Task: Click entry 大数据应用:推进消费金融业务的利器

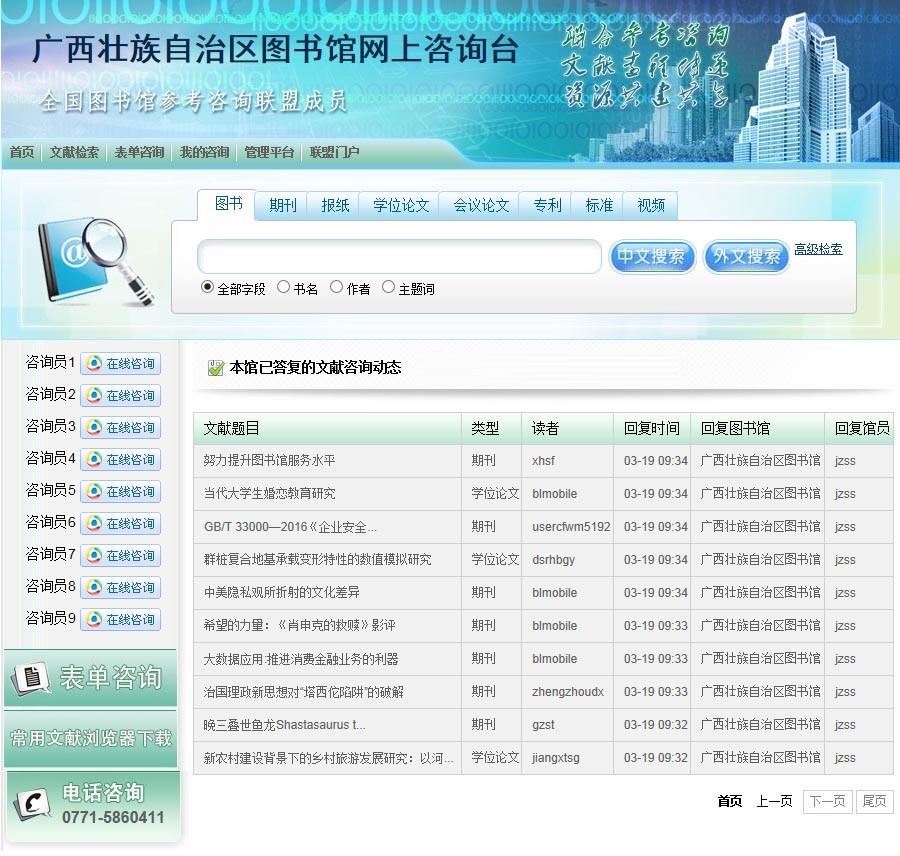Action: pyautogui.click(x=301, y=659)
